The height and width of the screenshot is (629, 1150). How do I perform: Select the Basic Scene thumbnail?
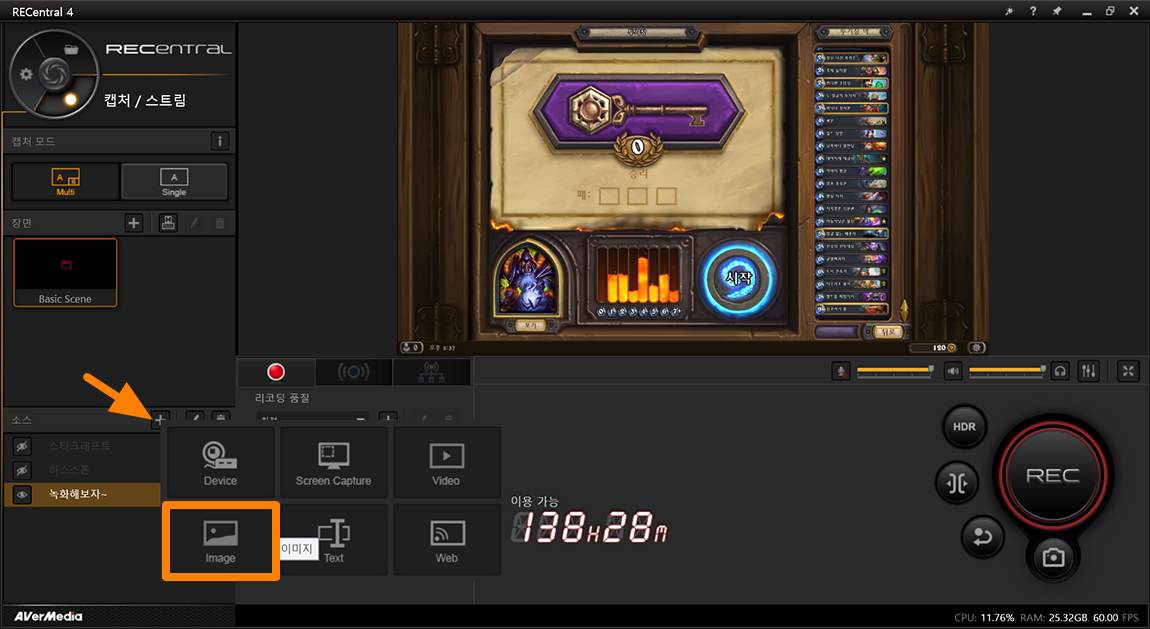(65, 272)
